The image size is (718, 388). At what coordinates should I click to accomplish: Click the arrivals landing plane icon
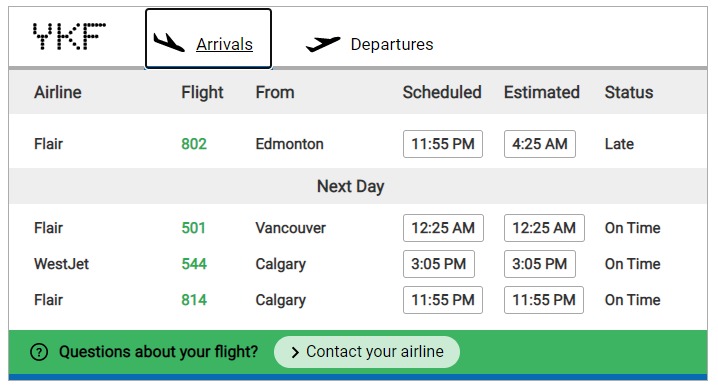(169, 43)
